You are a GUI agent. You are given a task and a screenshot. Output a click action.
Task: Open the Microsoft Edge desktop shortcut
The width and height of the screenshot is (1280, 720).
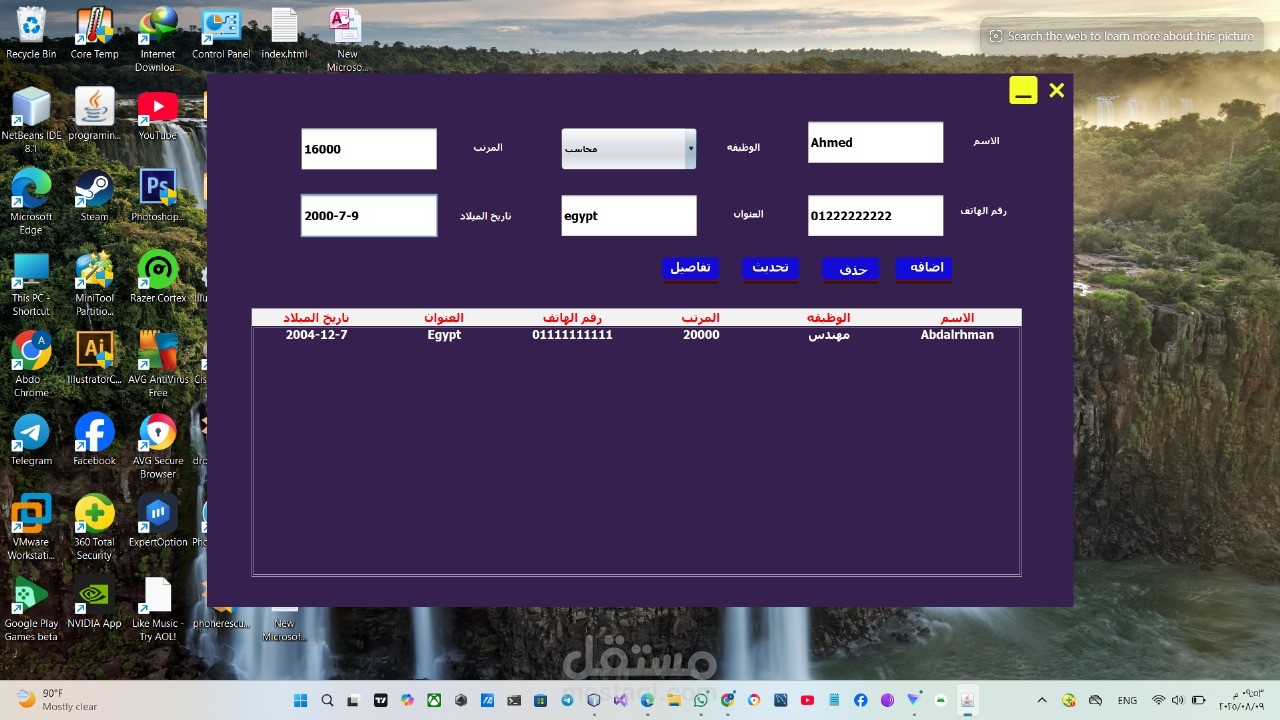(31, 202)
